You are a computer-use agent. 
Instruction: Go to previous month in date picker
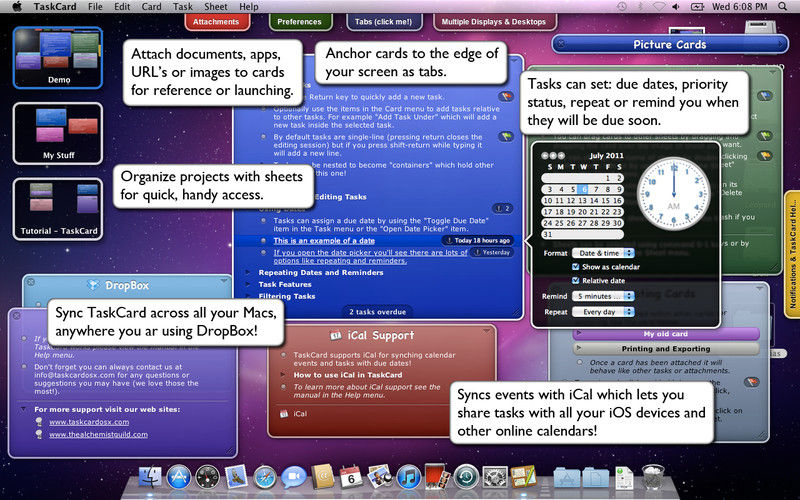pos(545,156)
